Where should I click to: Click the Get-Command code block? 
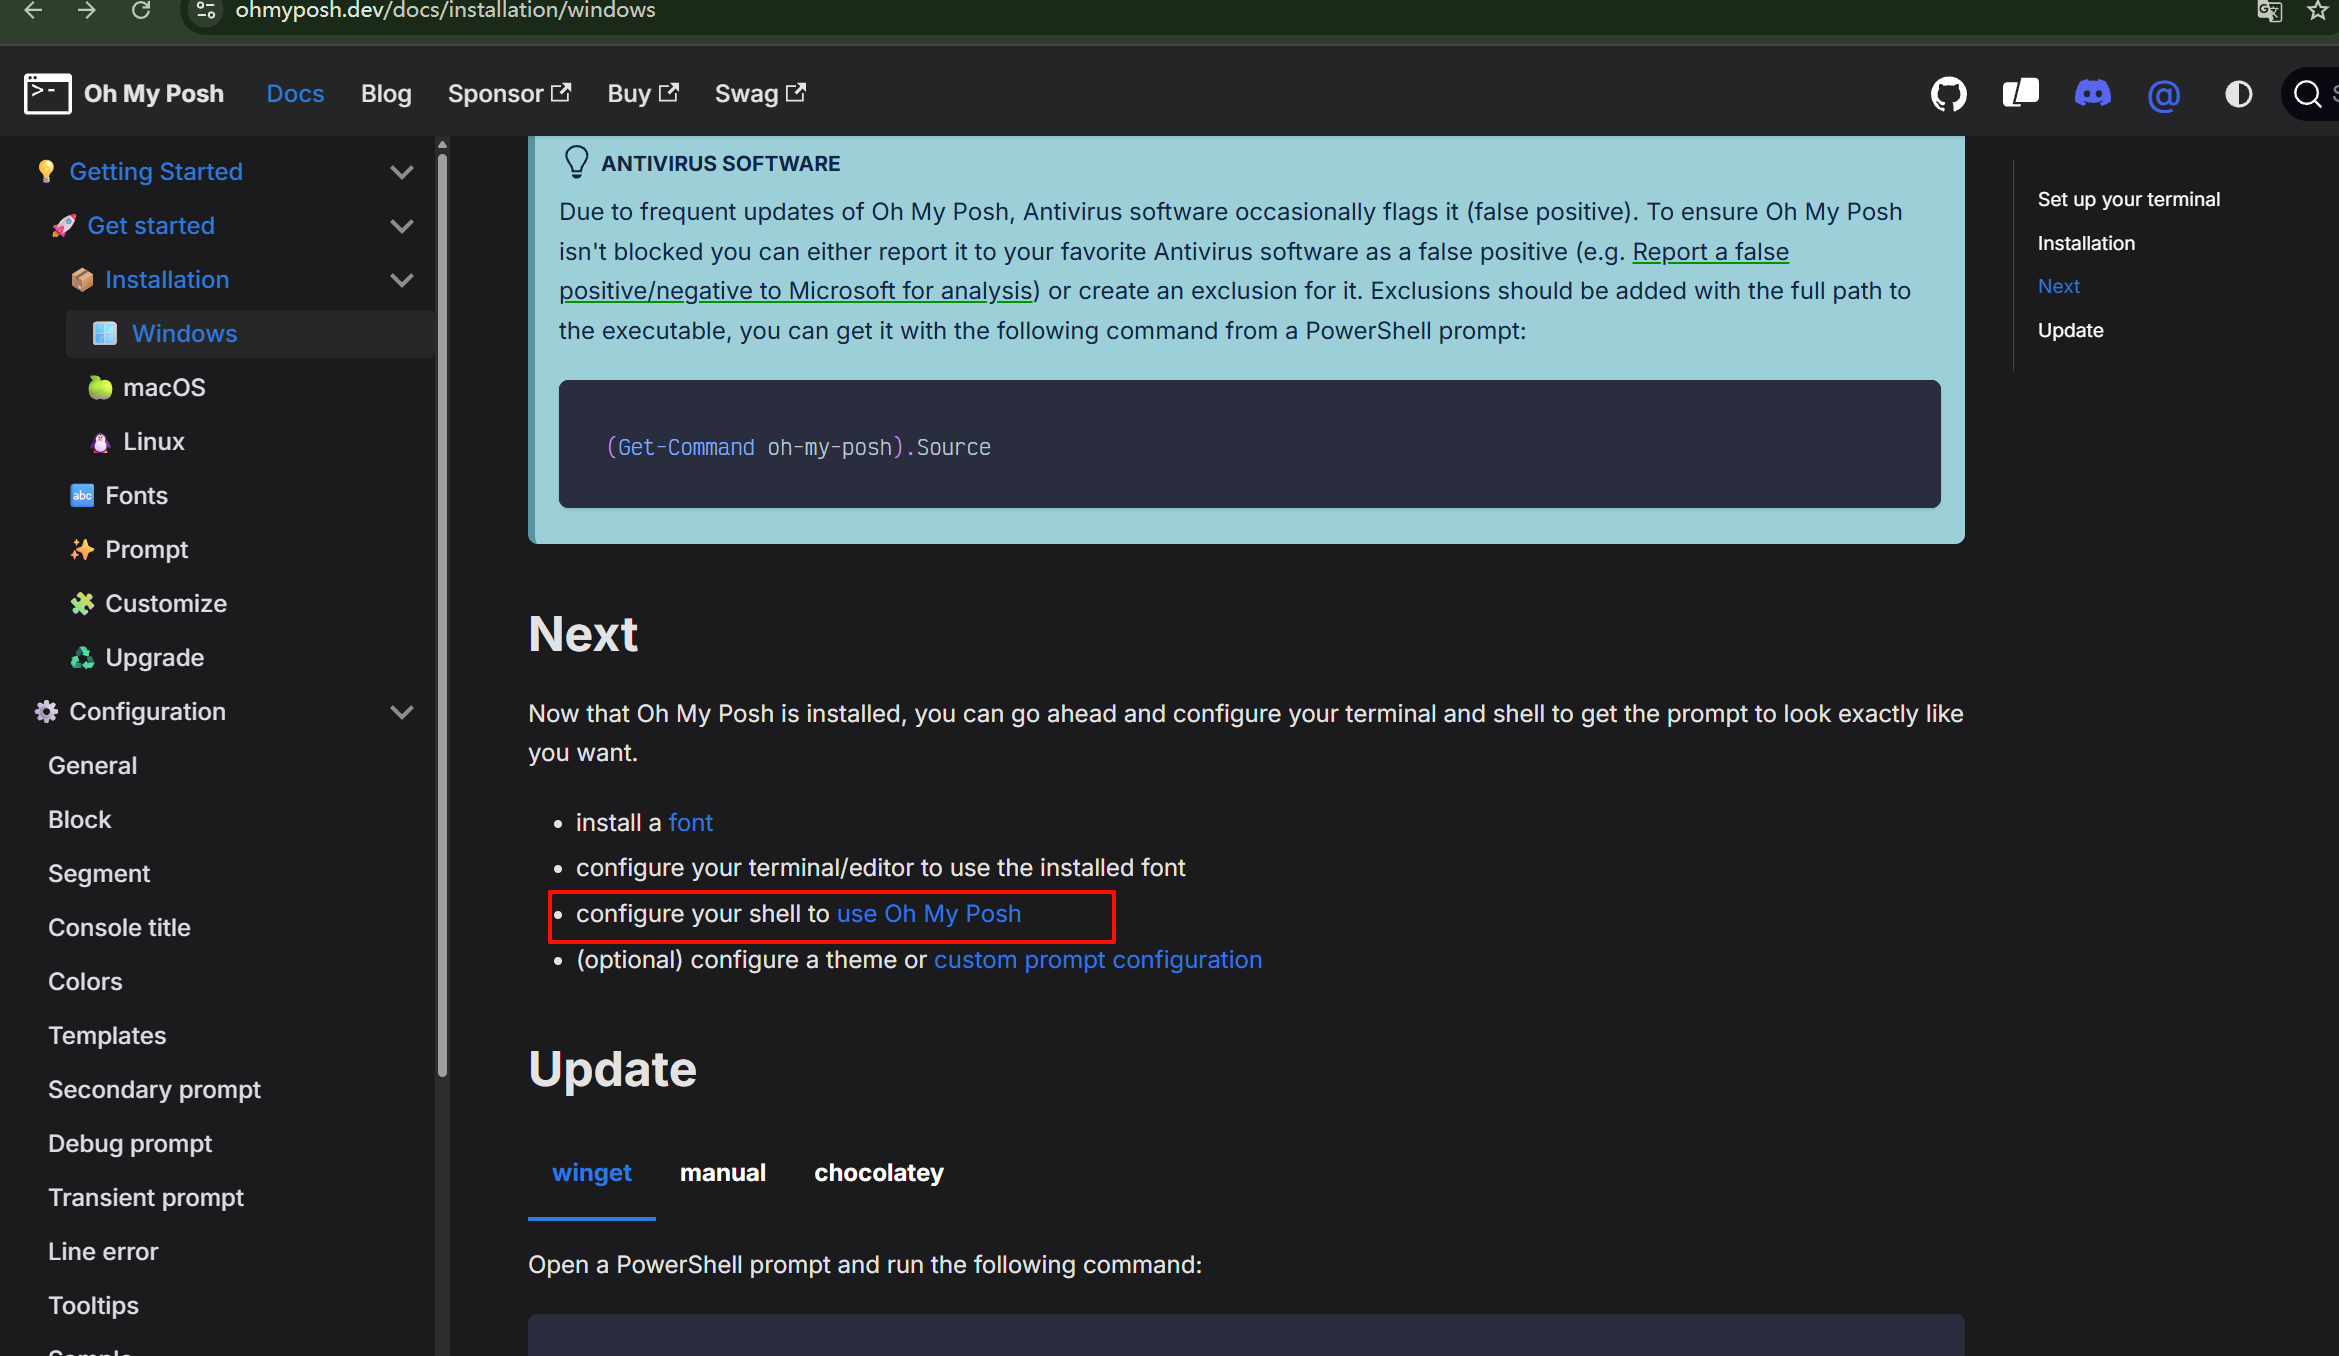[1249, 444]
